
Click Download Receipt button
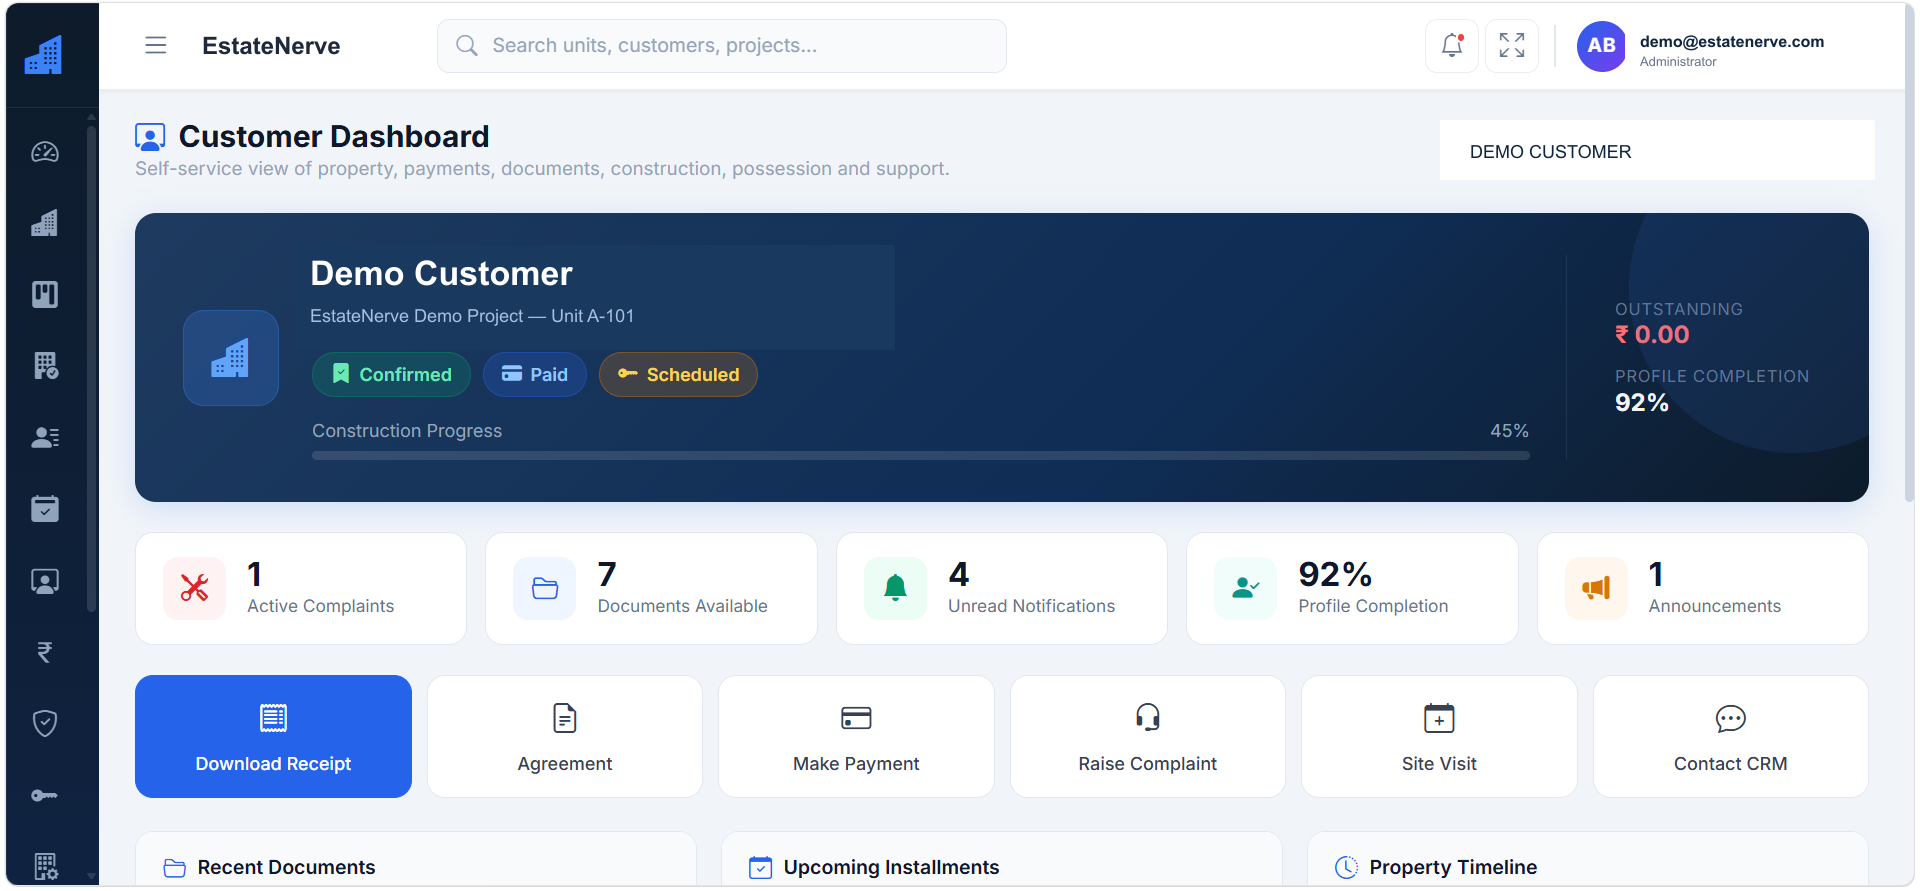click(x=273, y=736)
